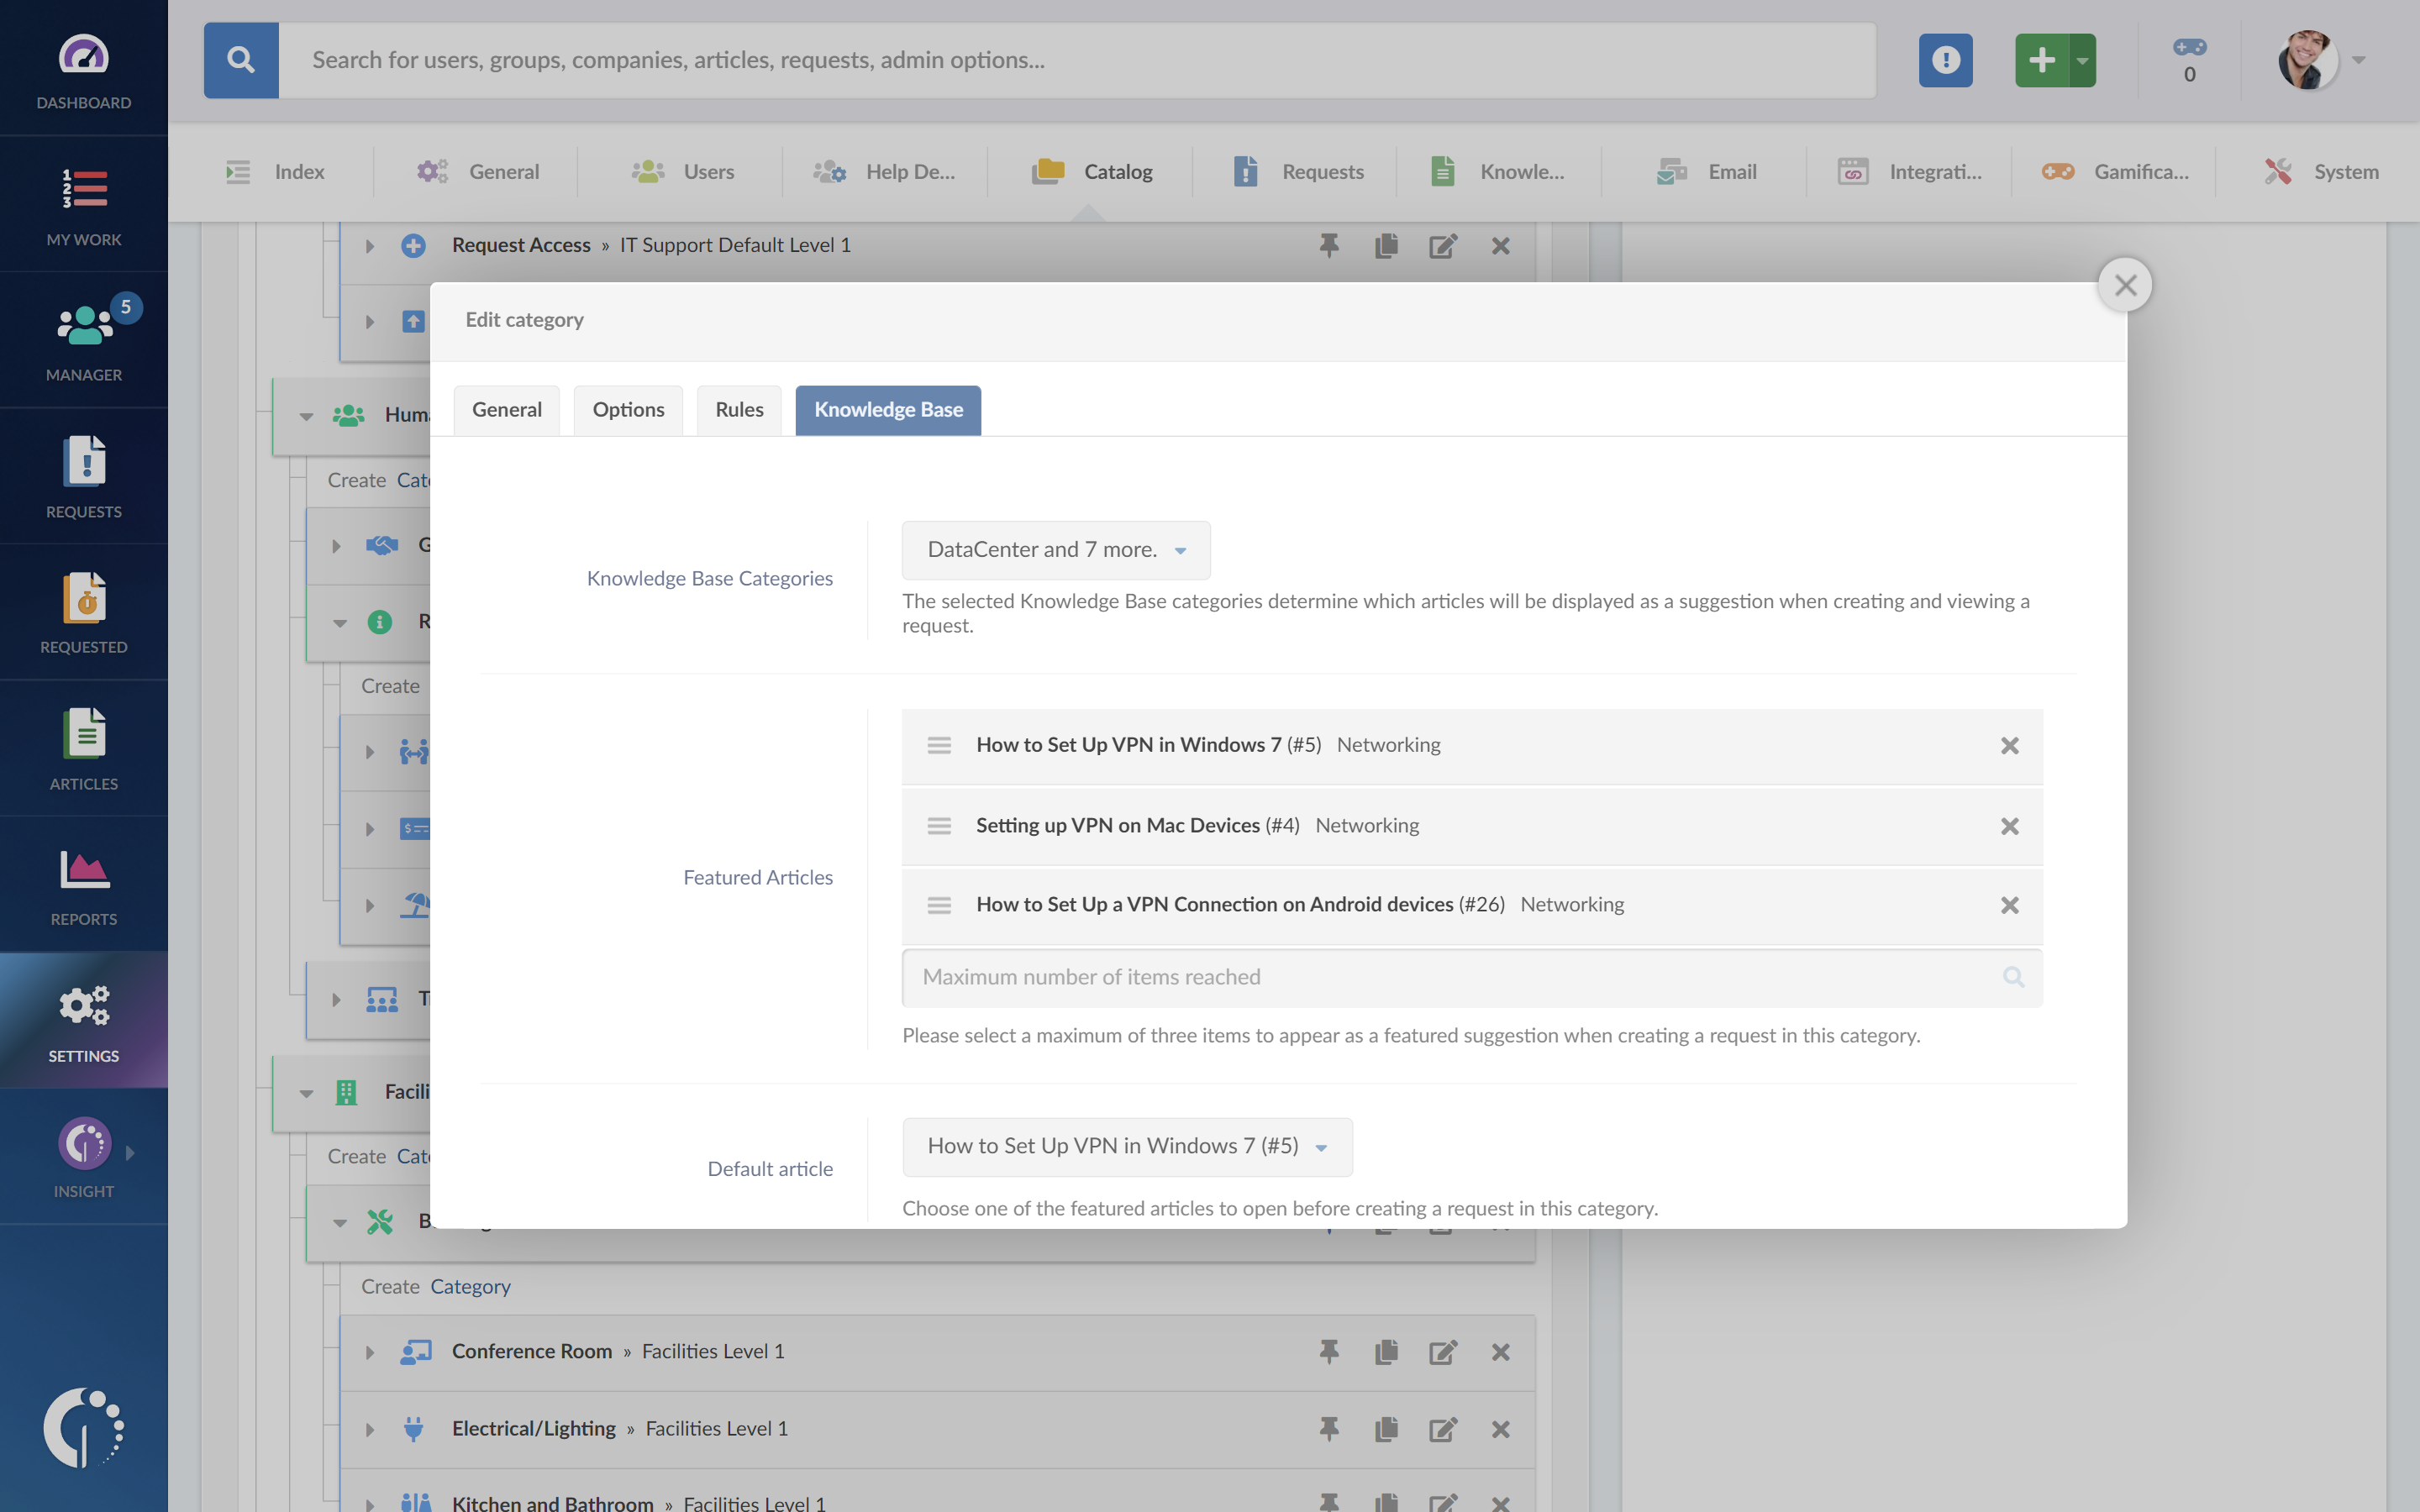Switch to the General tab
The image size is (2420, 1512).
click(x=507, y=409)
